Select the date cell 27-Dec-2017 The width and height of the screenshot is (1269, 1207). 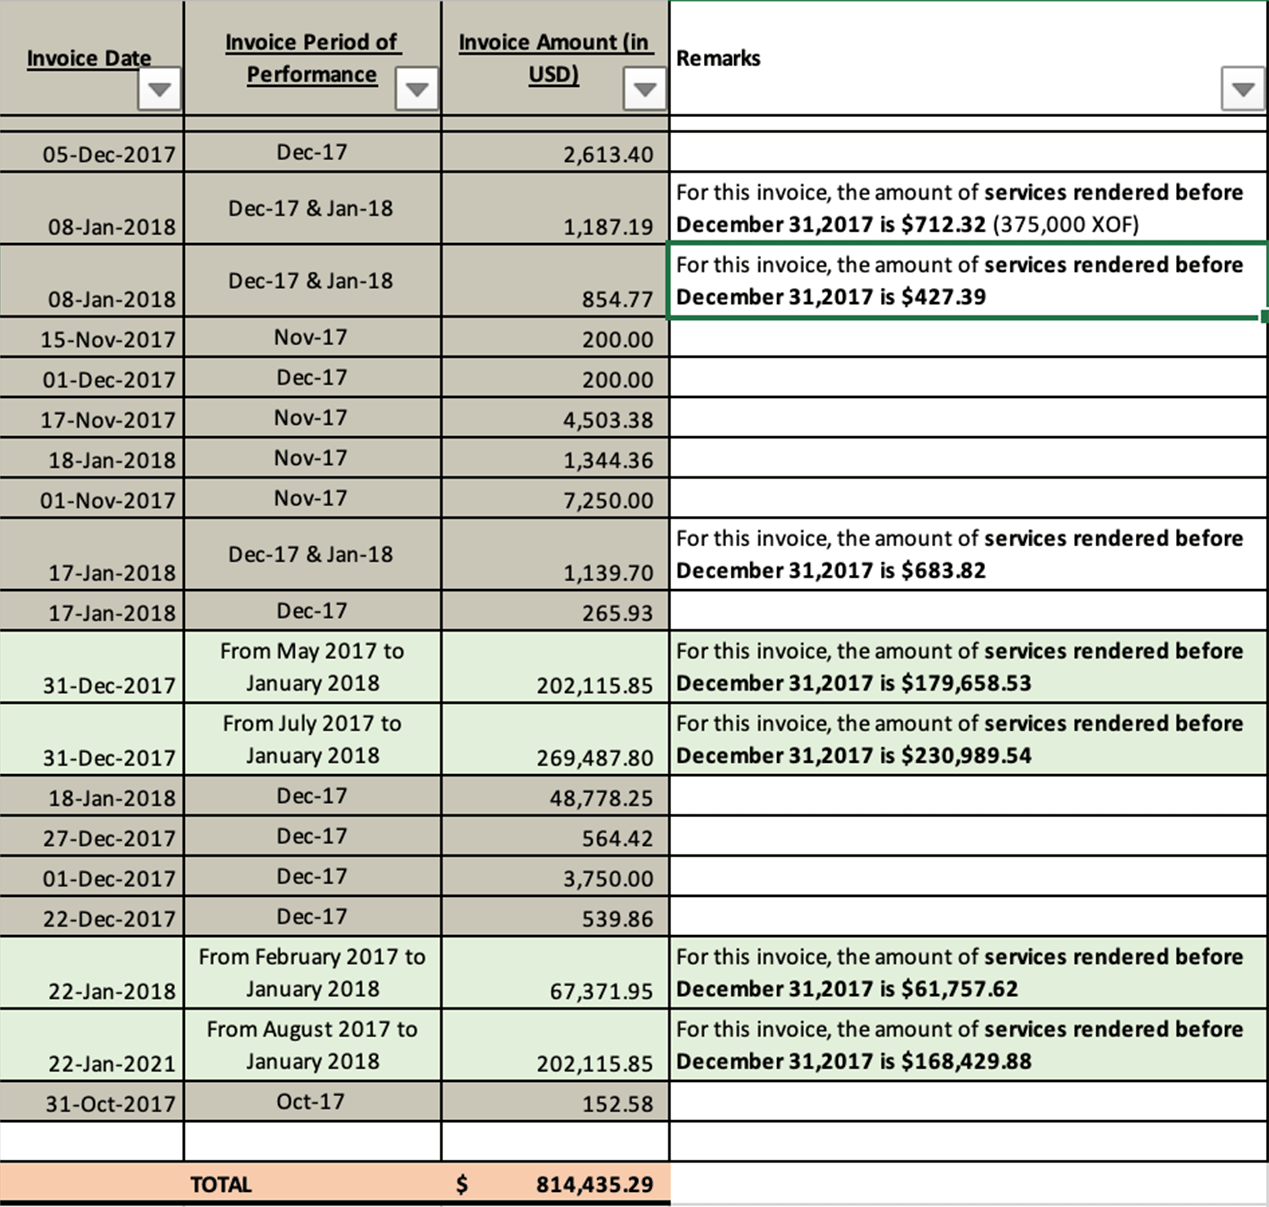pyautogui.click(x=91, y=836)
